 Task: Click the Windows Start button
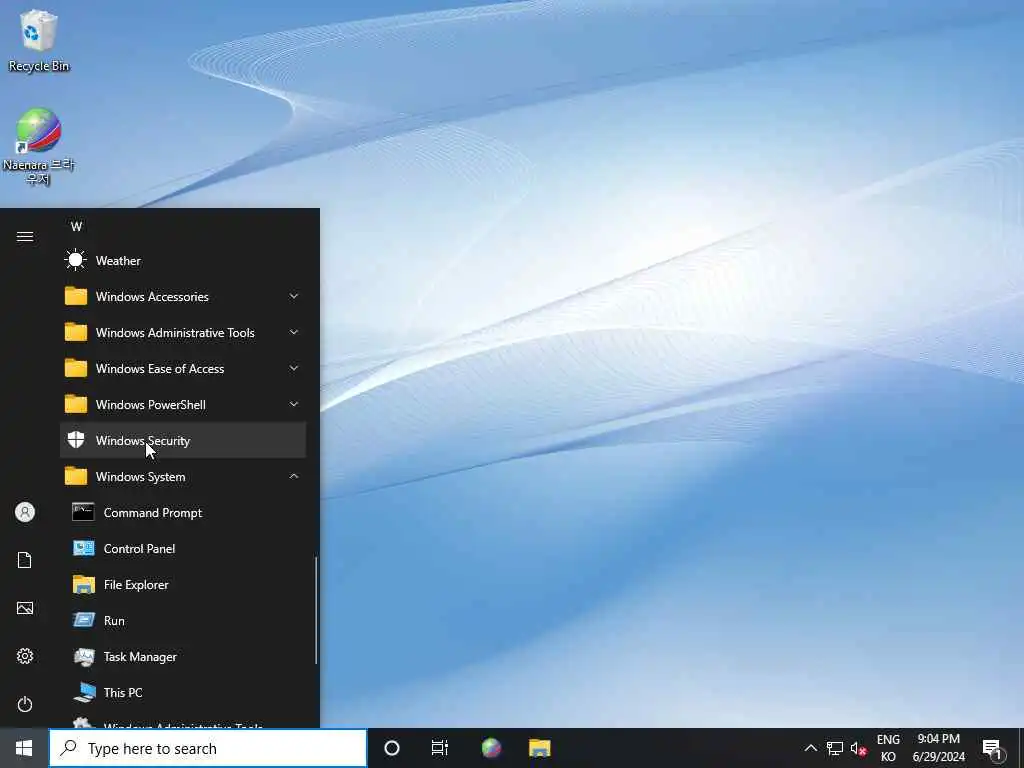(x=24, y=748)
